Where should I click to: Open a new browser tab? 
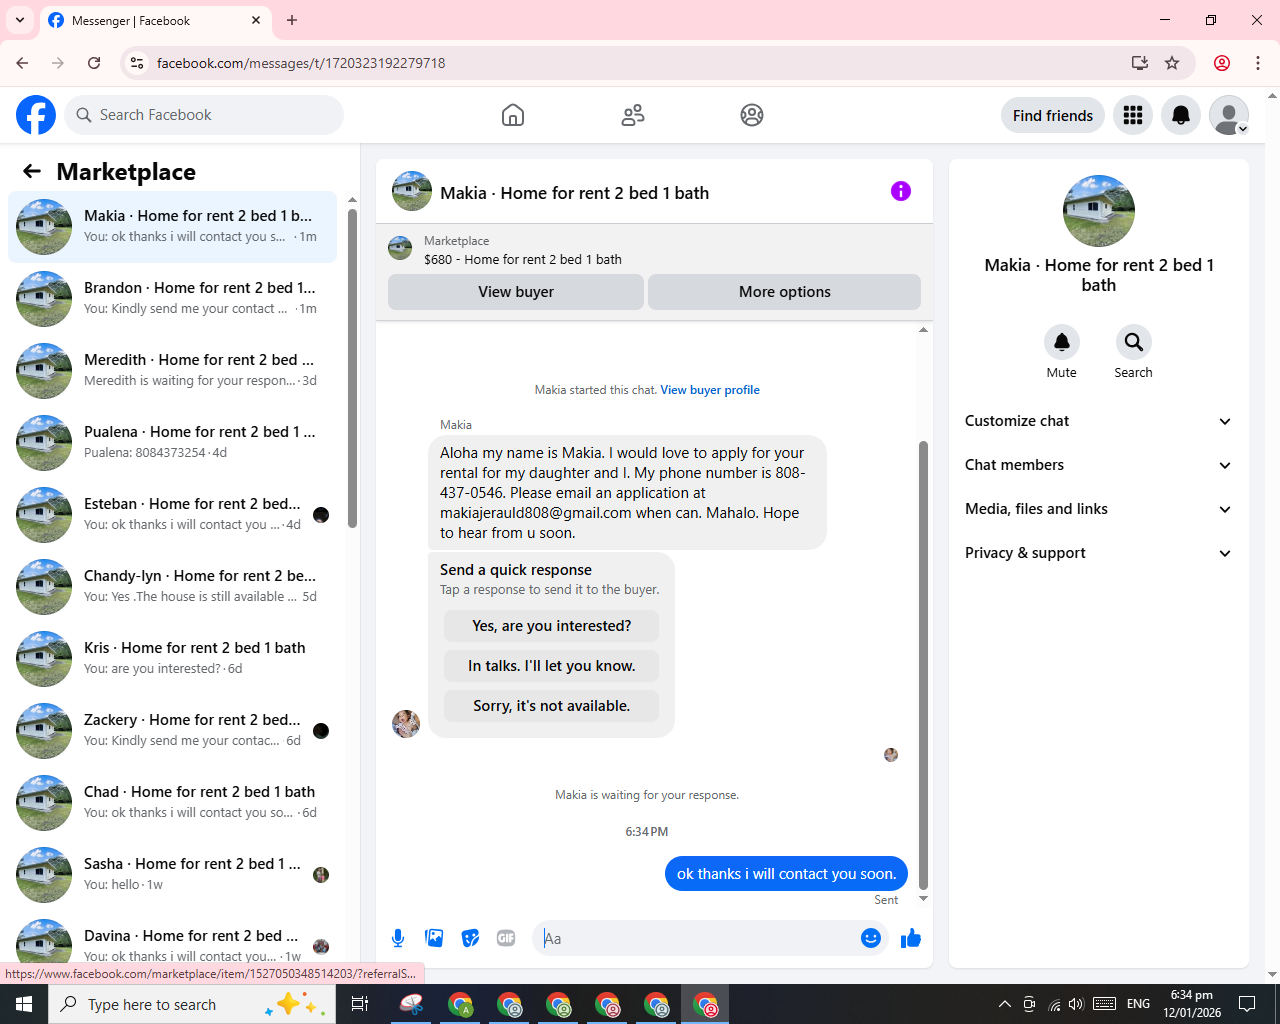pyautogui.click(x=292, y=20)
